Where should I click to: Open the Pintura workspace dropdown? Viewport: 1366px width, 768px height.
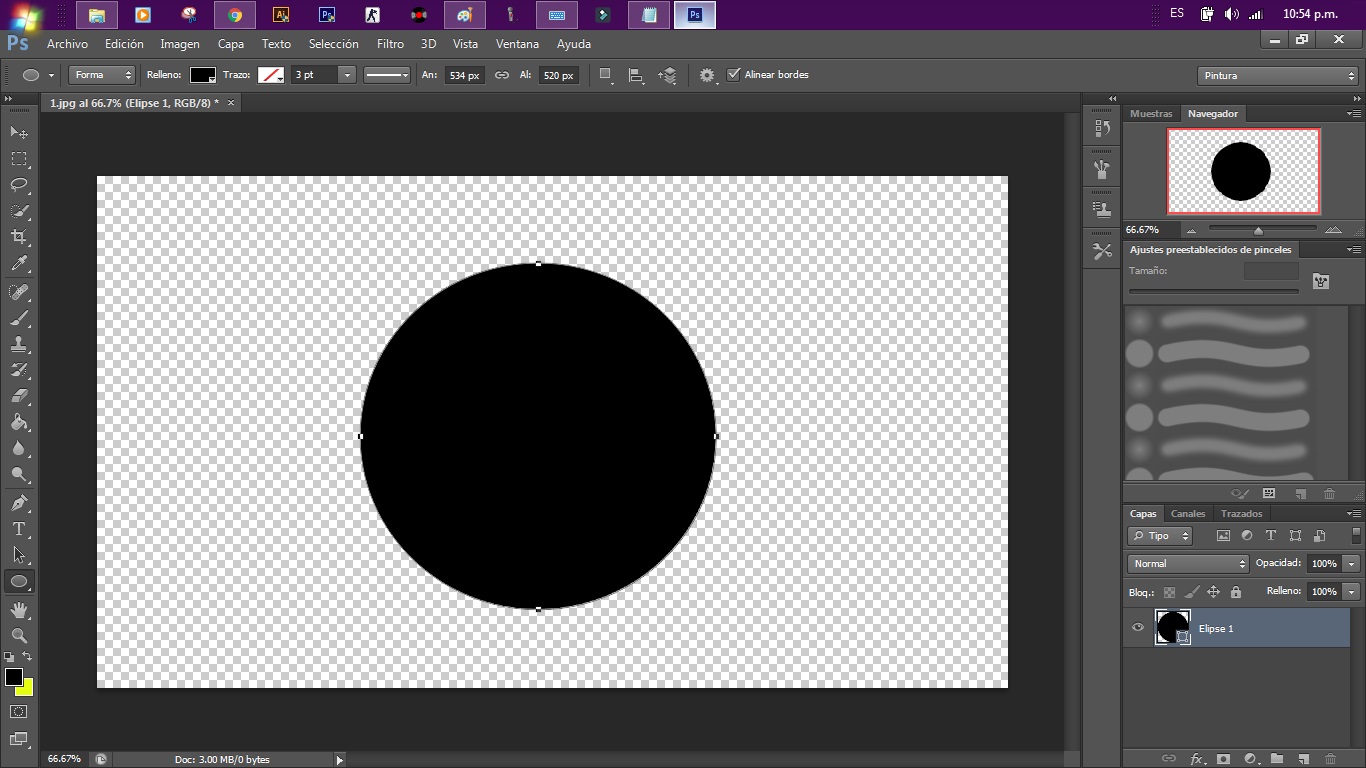(x=1277, y=76)
